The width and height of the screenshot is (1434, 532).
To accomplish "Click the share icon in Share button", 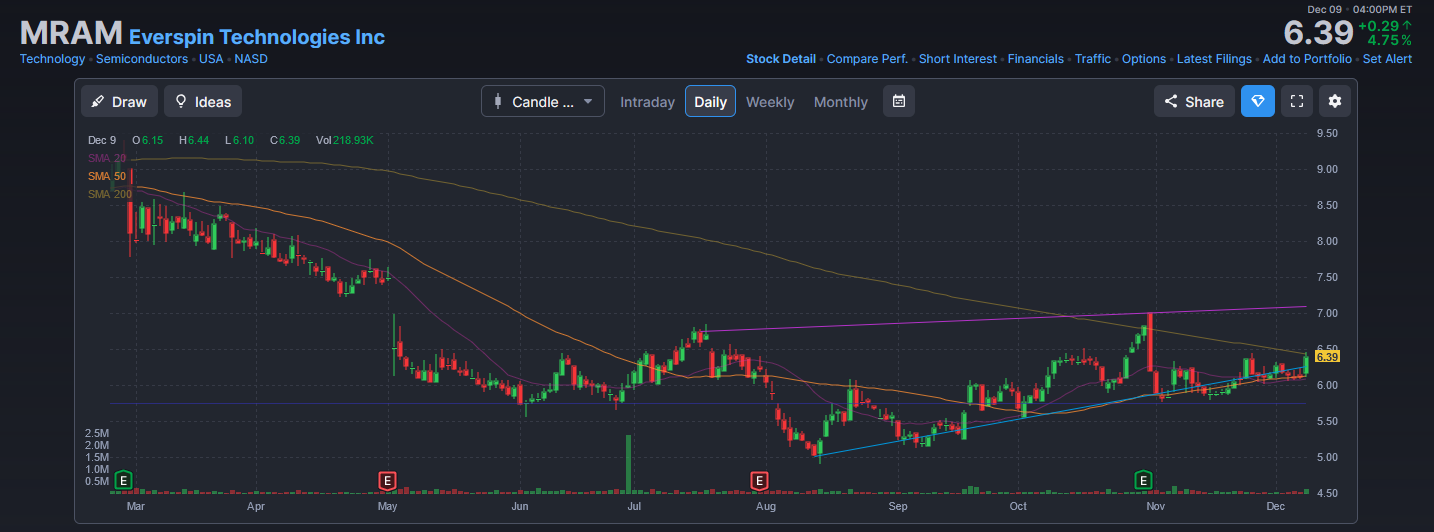I will (1171, 101).
